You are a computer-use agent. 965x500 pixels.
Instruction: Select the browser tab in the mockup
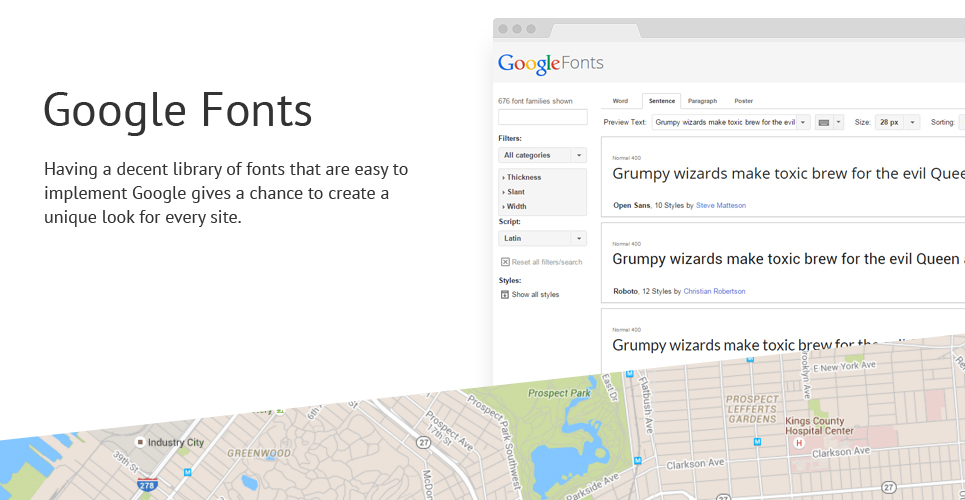(x=595, y=30)
